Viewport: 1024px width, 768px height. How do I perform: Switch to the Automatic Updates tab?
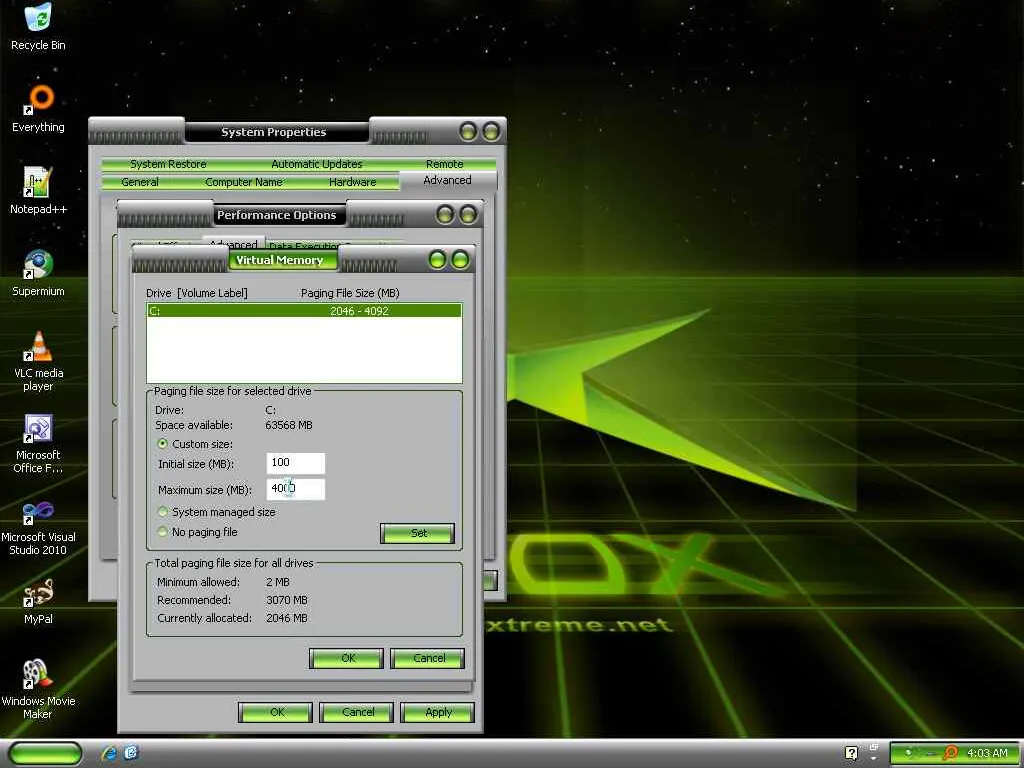click(x=317, y=164)
